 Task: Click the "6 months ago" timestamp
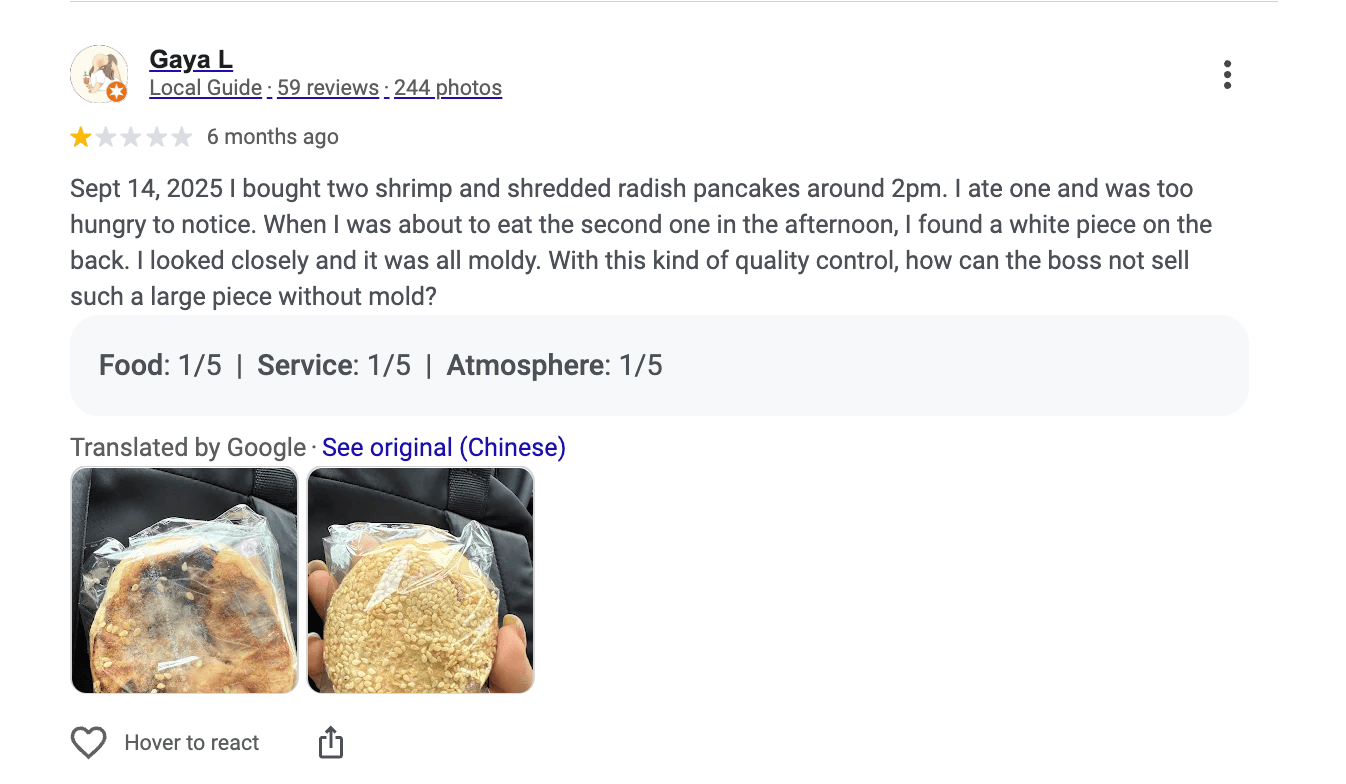(273, 137)
